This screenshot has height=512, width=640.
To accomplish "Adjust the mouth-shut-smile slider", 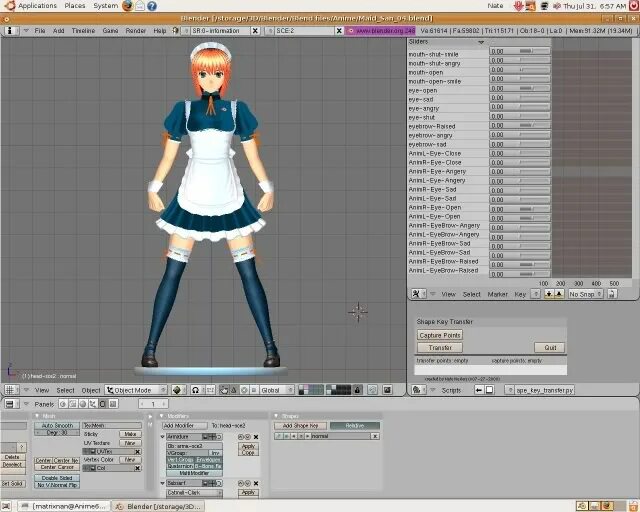I will click(x=520, y=51).
